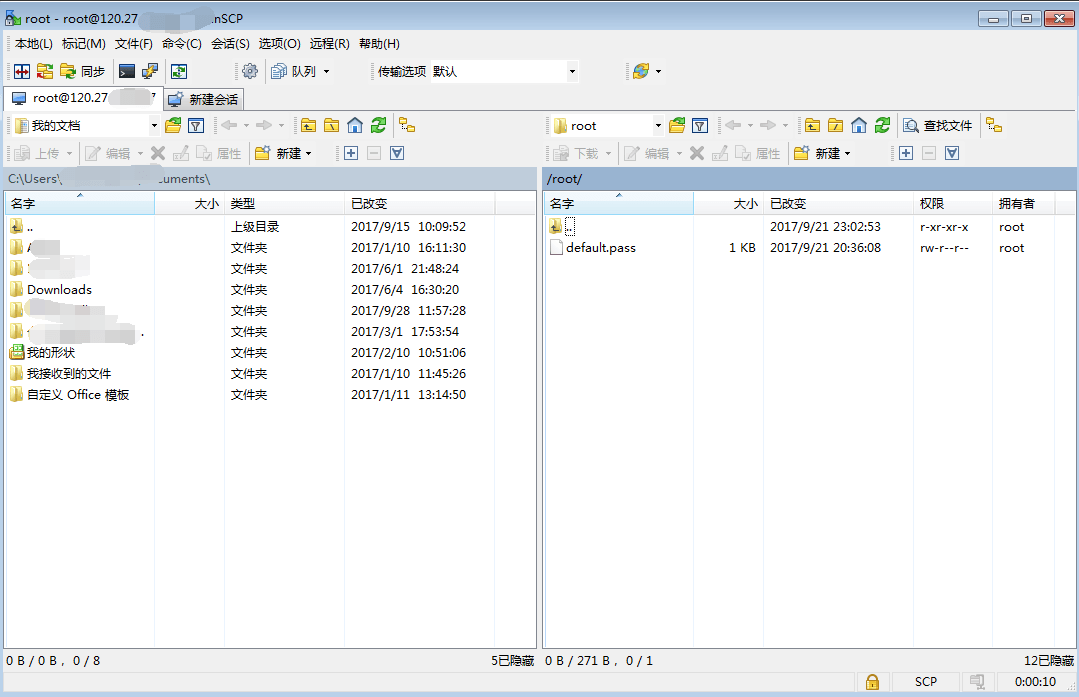Open the 帮助(H) menu
Screen dimensions: 1079x697
point(379,44)
